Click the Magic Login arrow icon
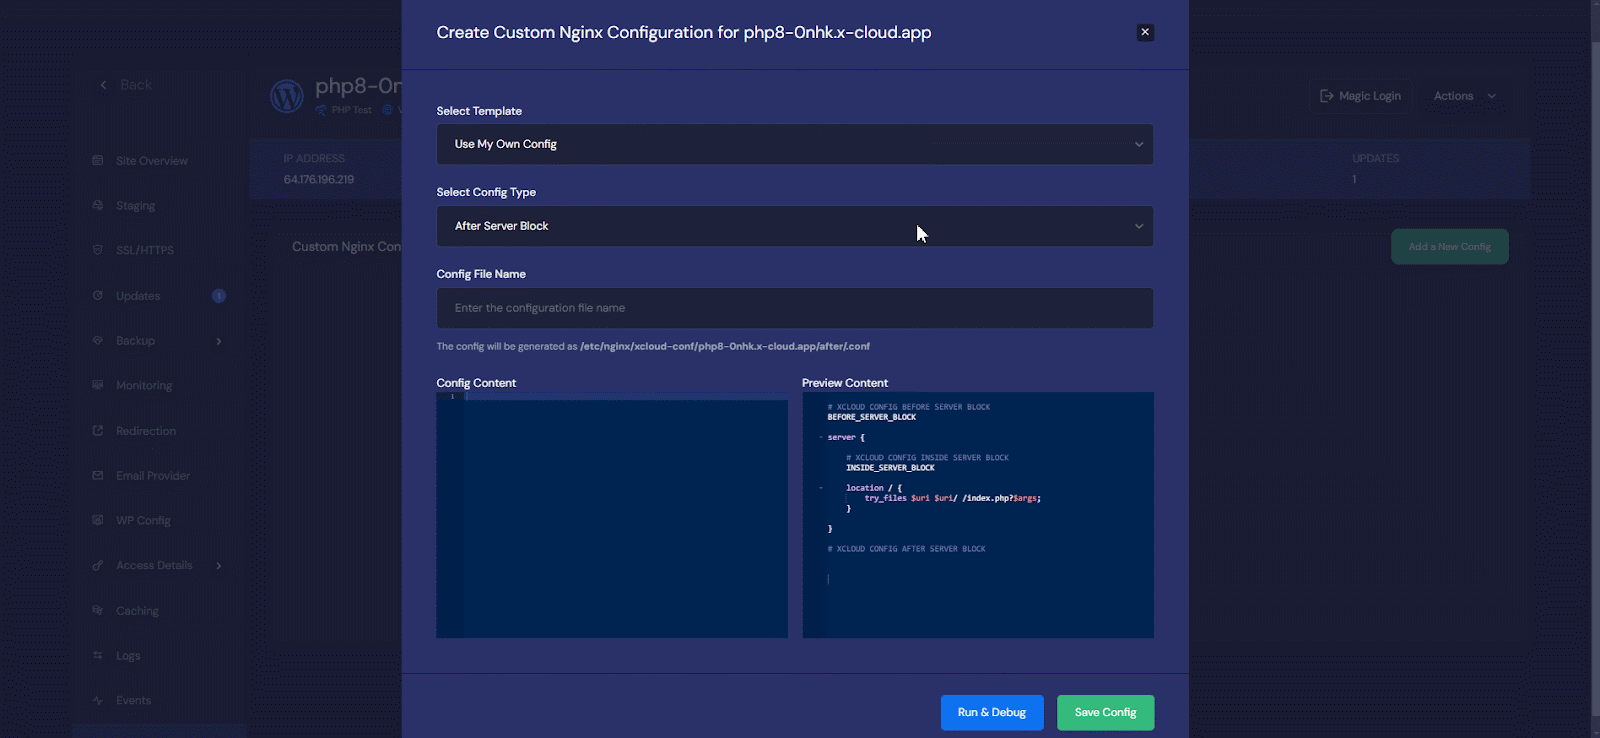Viewport: 1600px width, 738px height. [1327, 96]
